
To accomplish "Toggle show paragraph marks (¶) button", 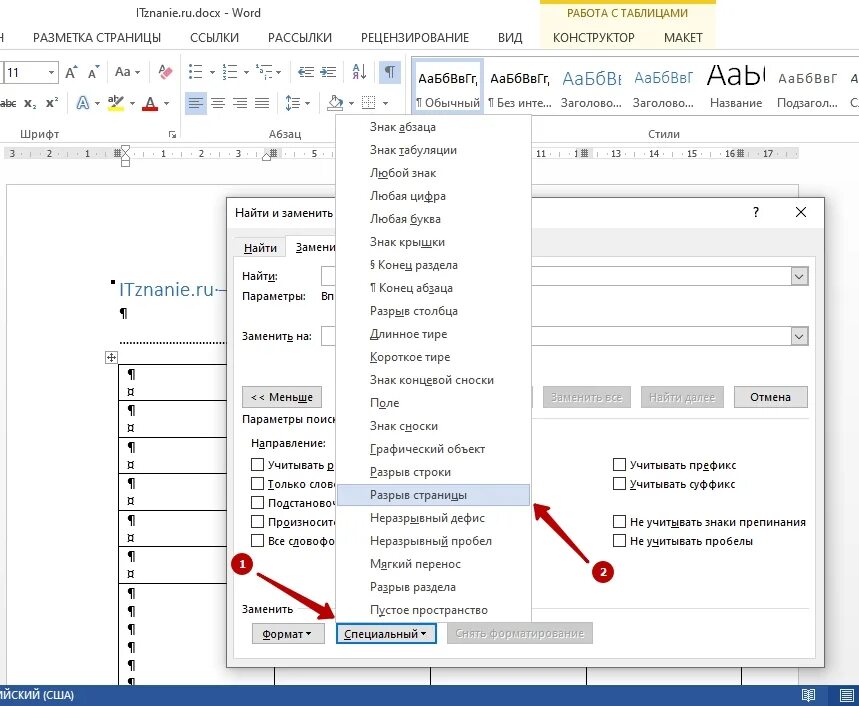I will pos(390,72).
